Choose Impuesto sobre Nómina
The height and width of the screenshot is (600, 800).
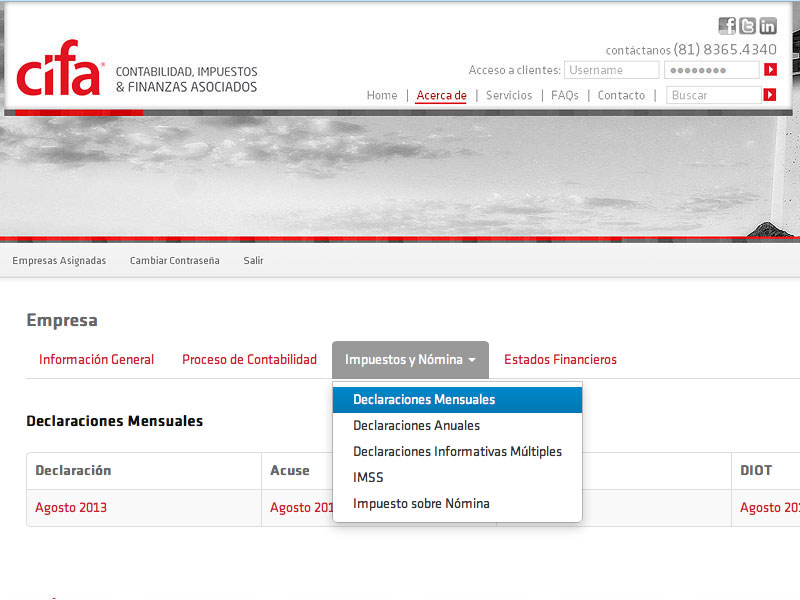coord(421,504)
